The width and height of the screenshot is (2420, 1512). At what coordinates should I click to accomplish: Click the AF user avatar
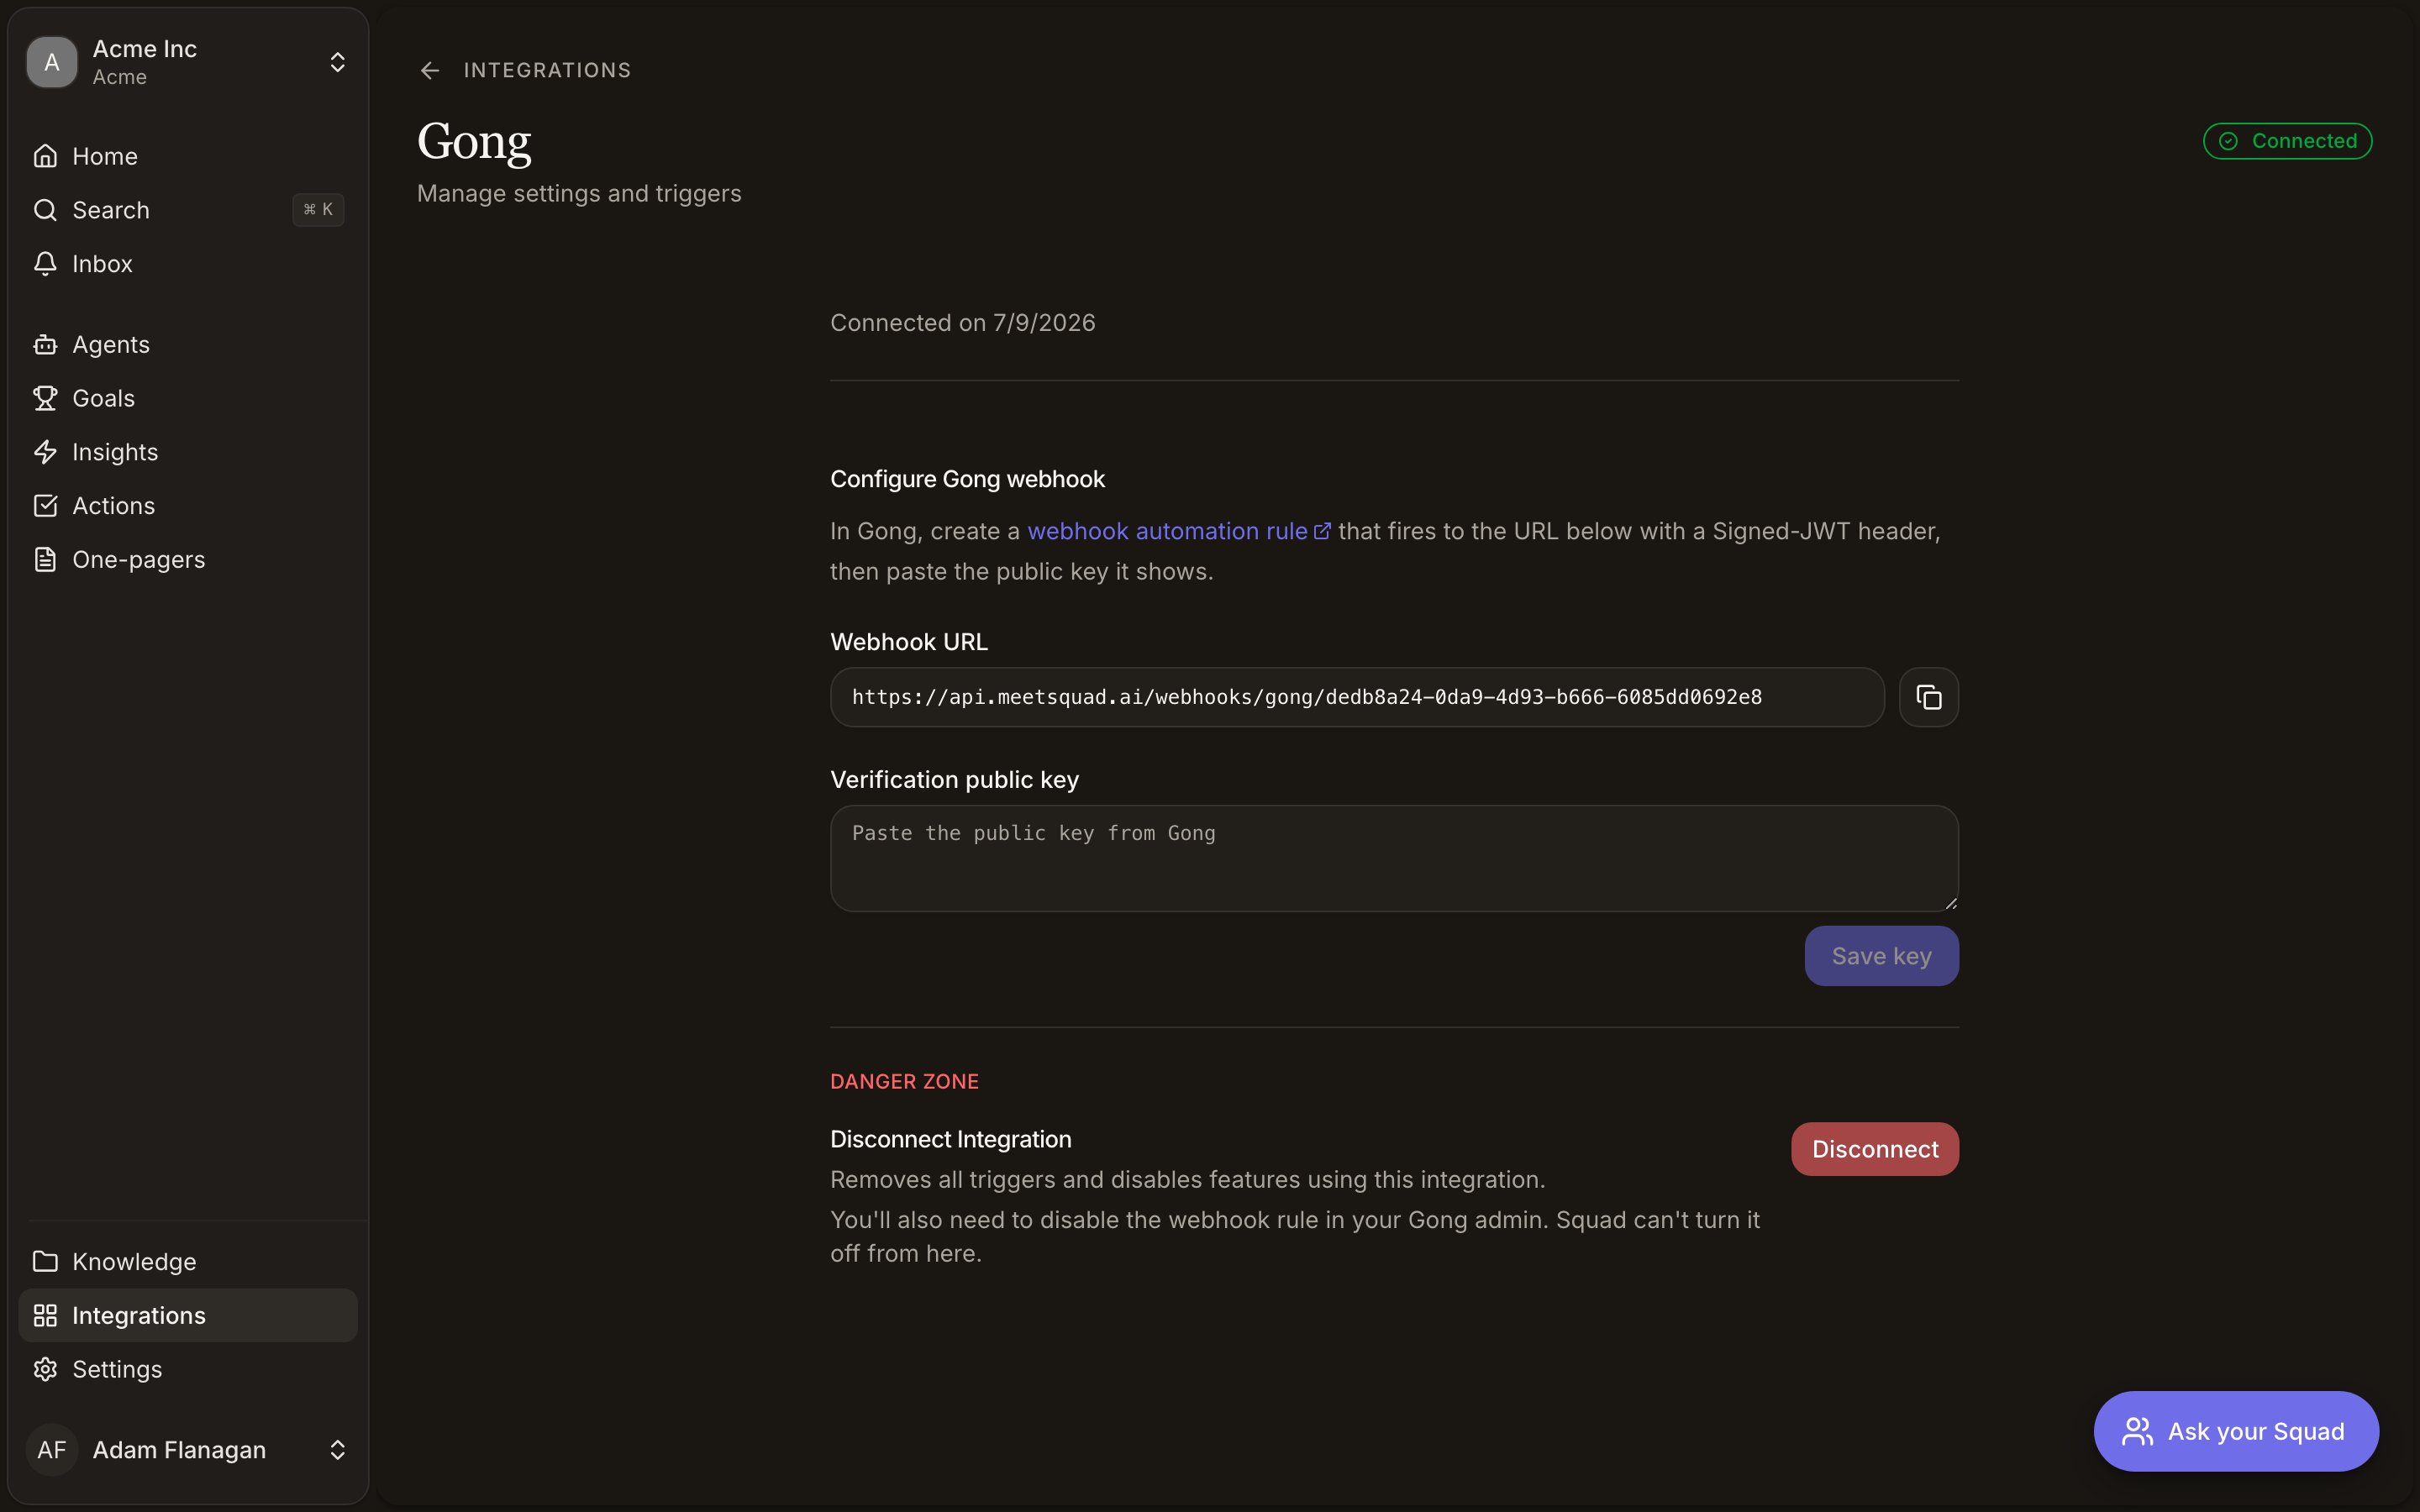click(x=52, y=1450)
